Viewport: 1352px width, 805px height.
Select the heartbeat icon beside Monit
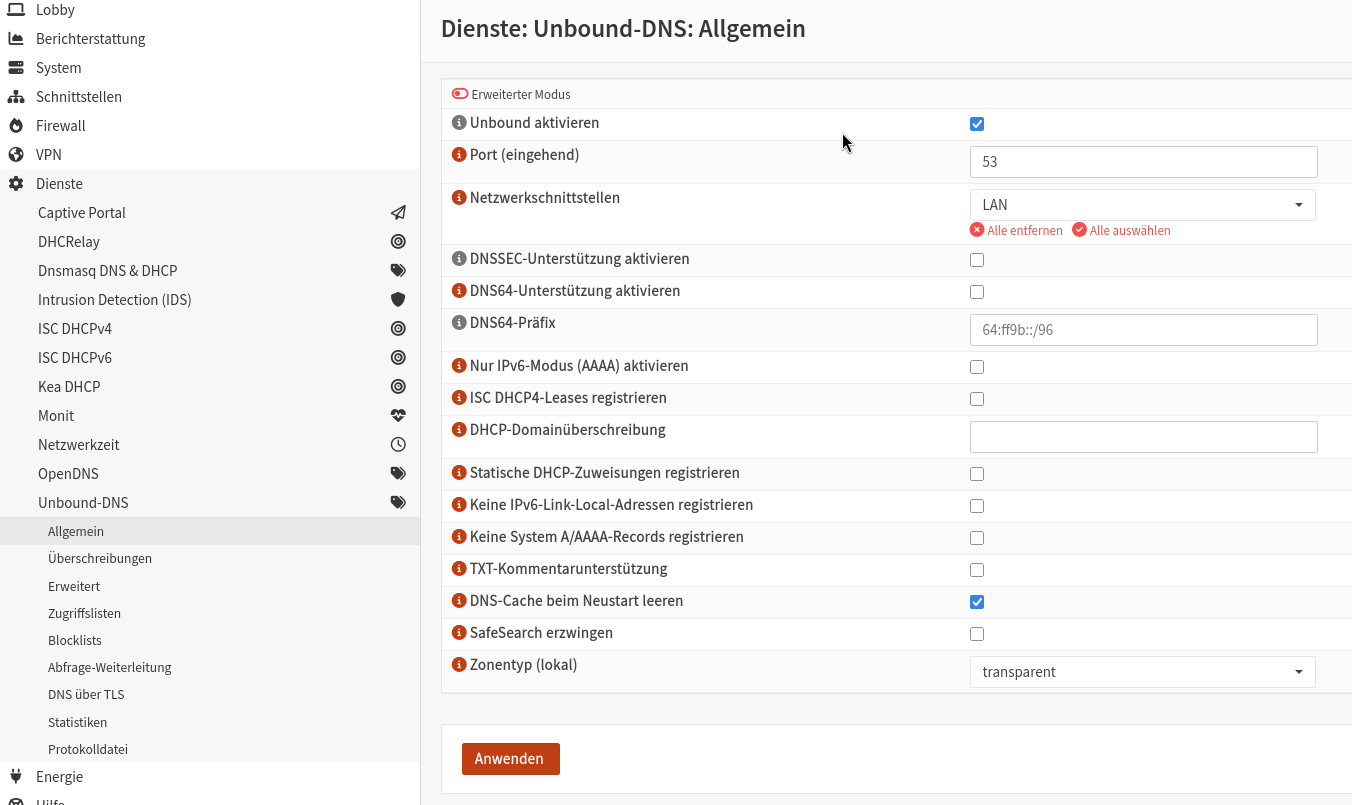tap(397, 415)
